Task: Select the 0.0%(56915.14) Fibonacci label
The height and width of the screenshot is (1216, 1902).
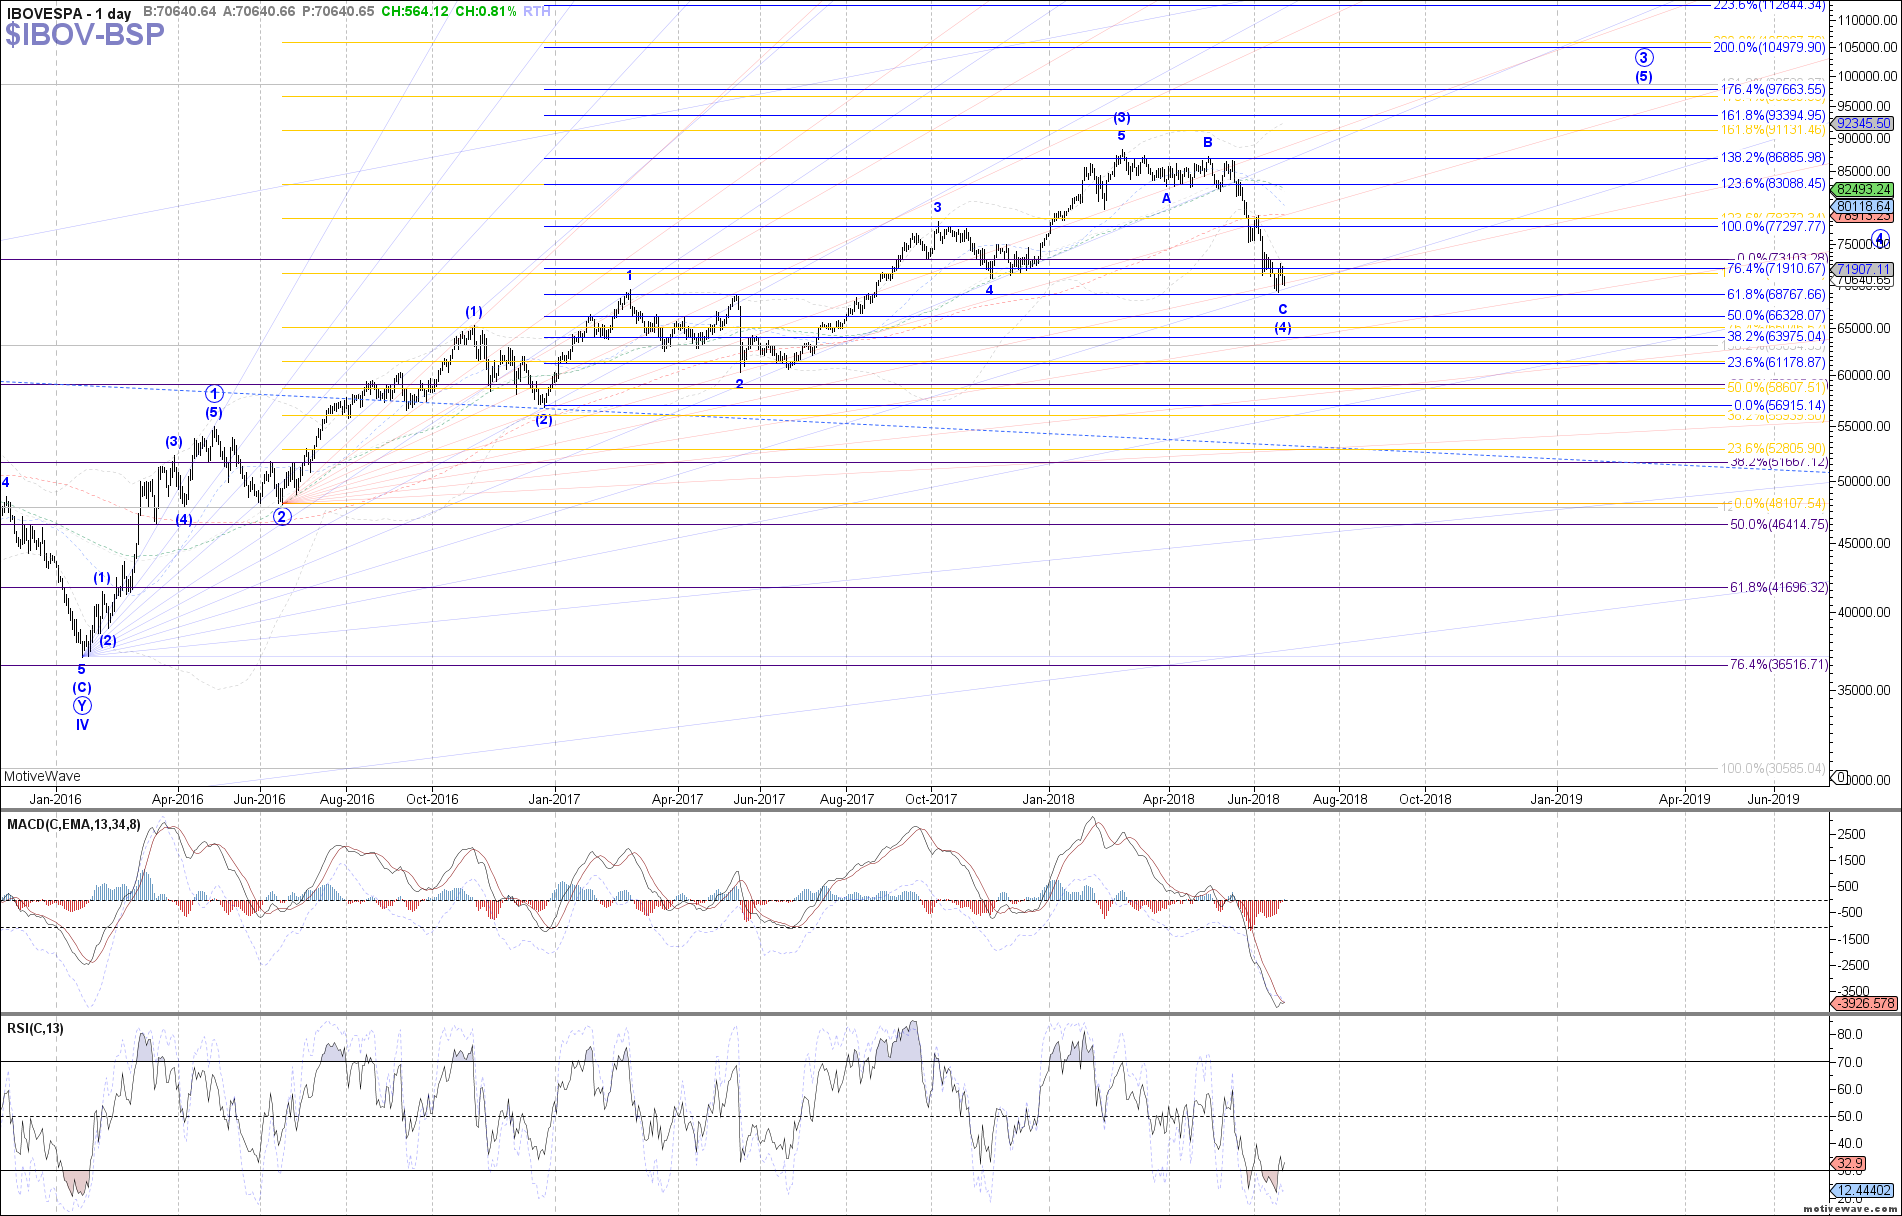Action: click(x=1779, y=405)
